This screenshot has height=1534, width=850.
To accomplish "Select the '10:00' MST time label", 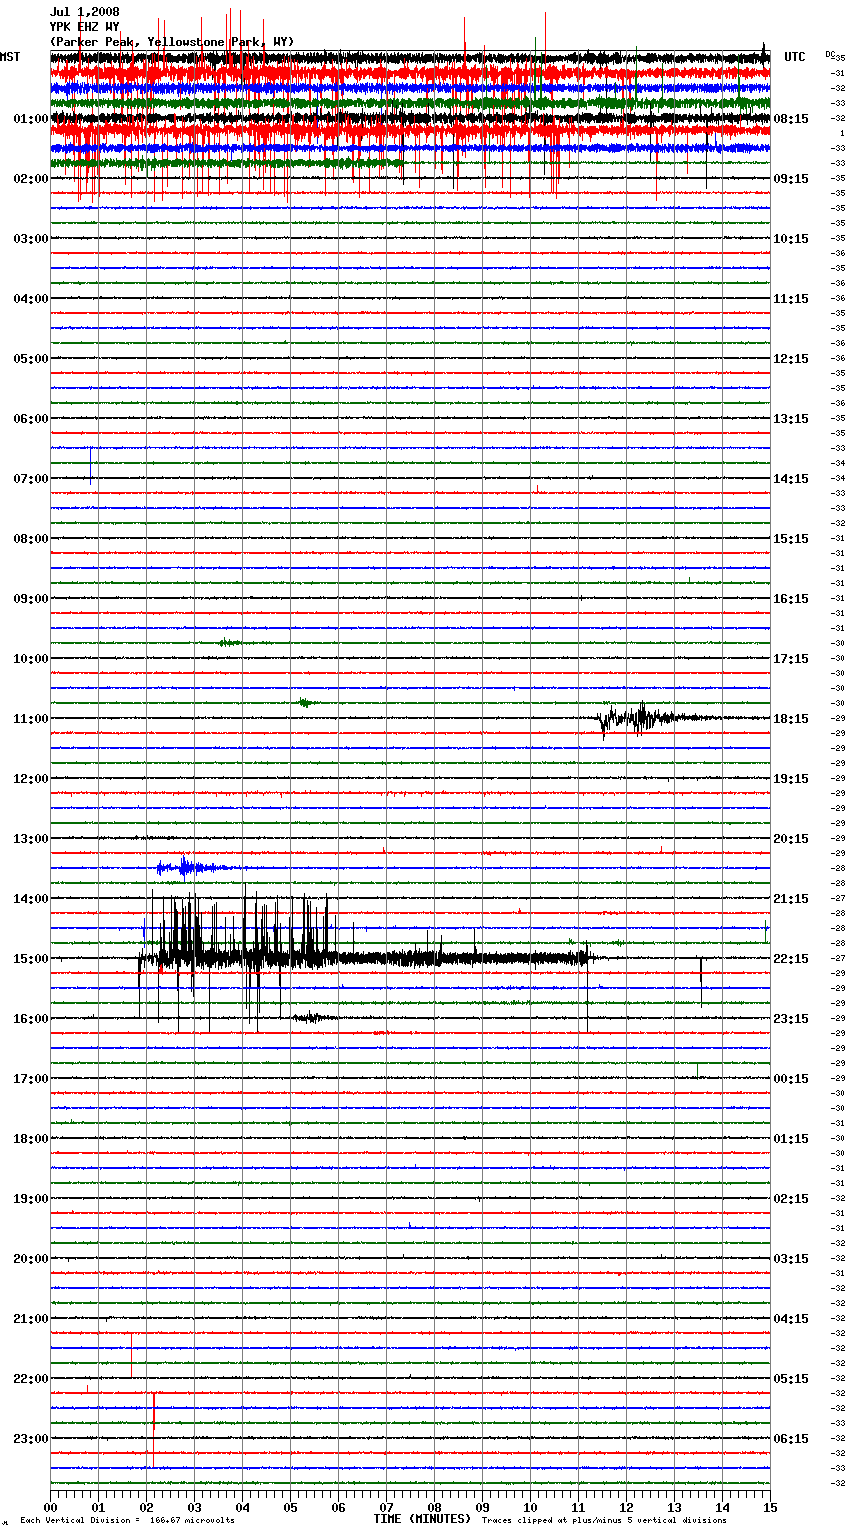I will coord(30,659).
